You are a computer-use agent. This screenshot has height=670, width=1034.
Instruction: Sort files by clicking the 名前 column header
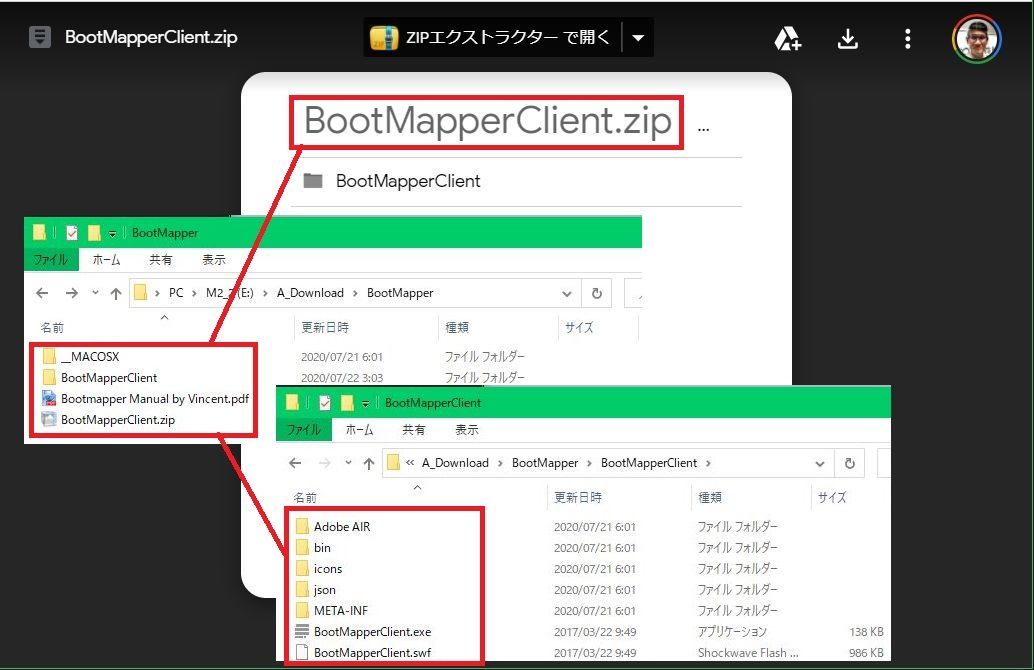point(52,327)
